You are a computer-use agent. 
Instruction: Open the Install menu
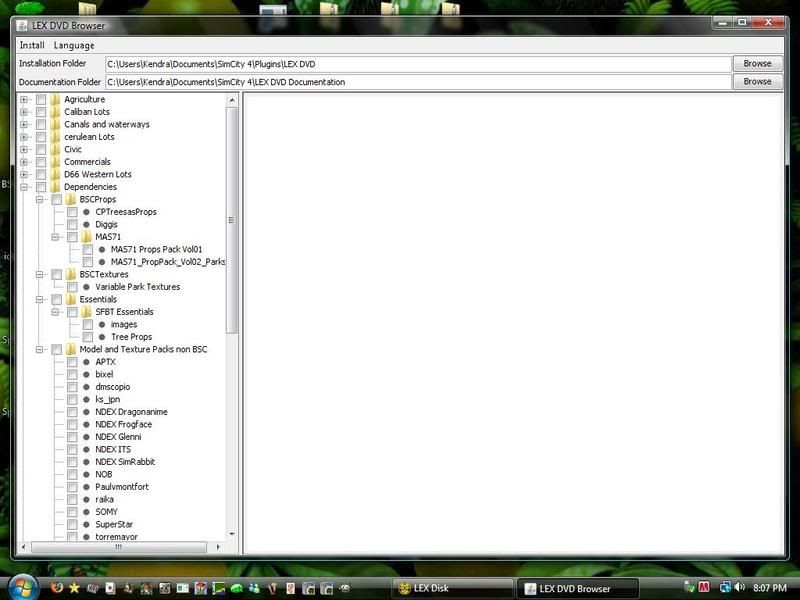tap(31, 45)
